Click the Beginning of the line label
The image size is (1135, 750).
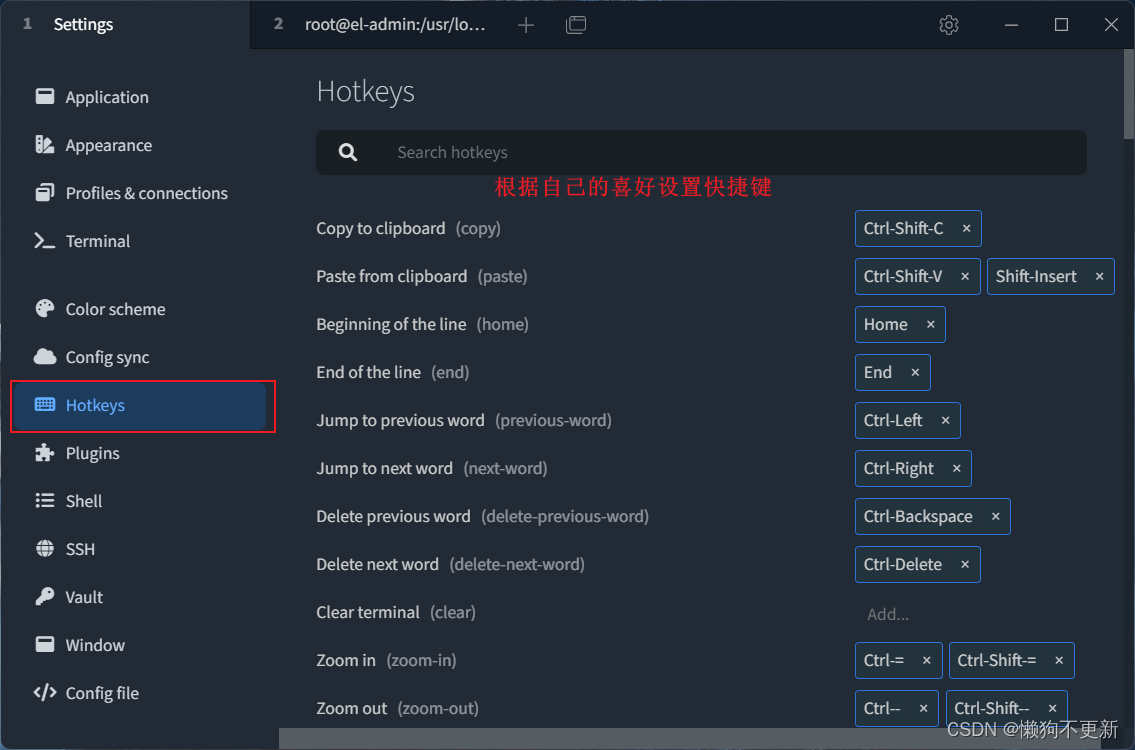tap(391, 324)
